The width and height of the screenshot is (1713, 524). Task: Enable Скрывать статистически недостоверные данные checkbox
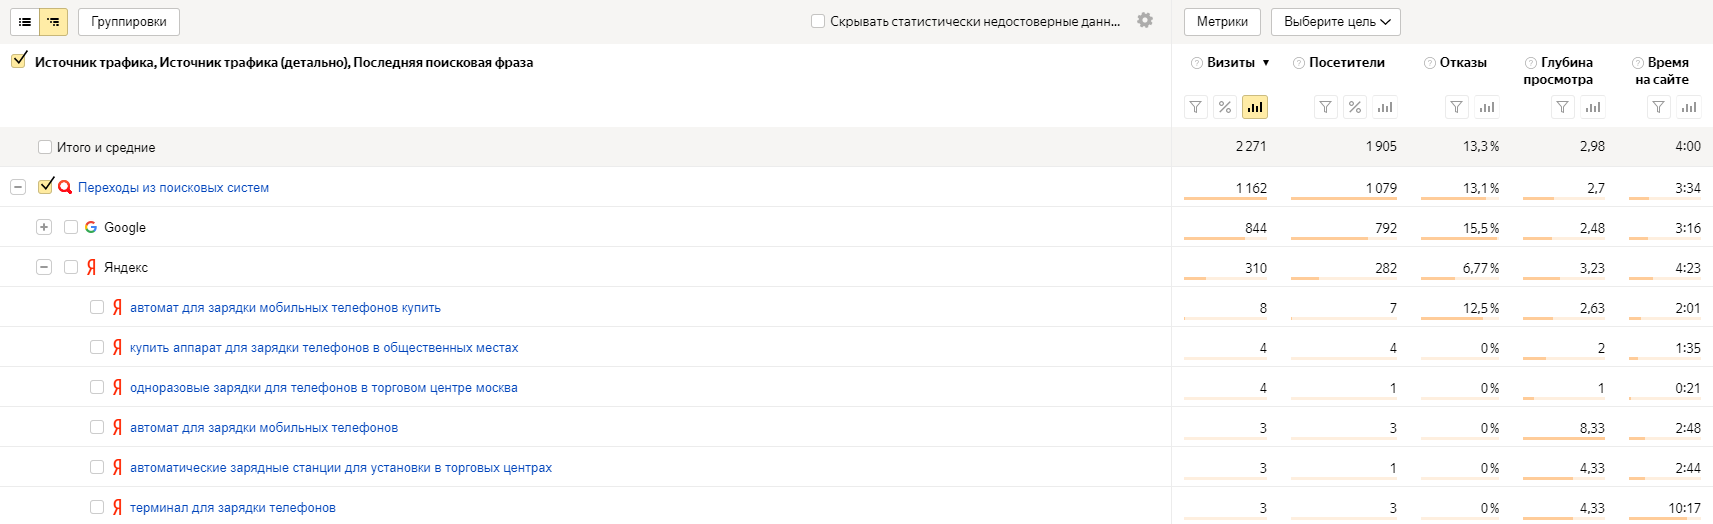pyautogui.click(x=818, y=21)
